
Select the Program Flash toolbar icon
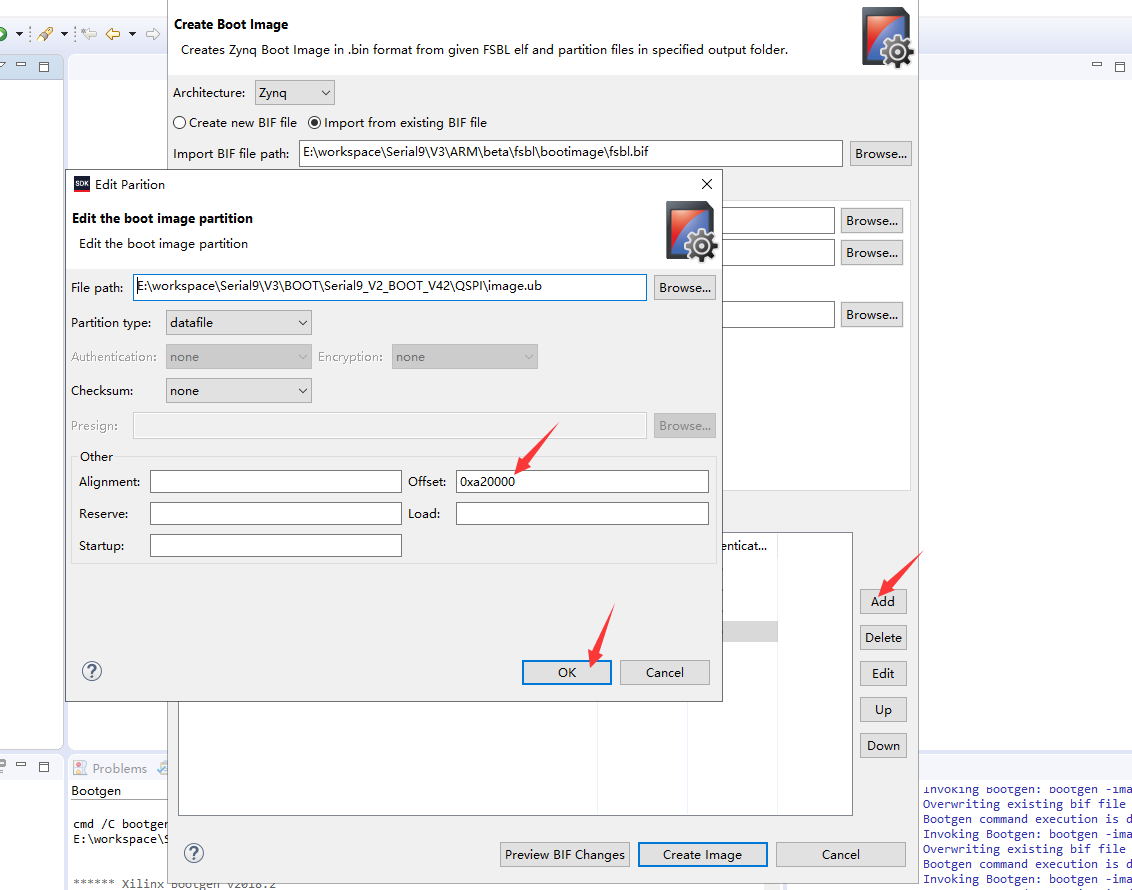45,34
